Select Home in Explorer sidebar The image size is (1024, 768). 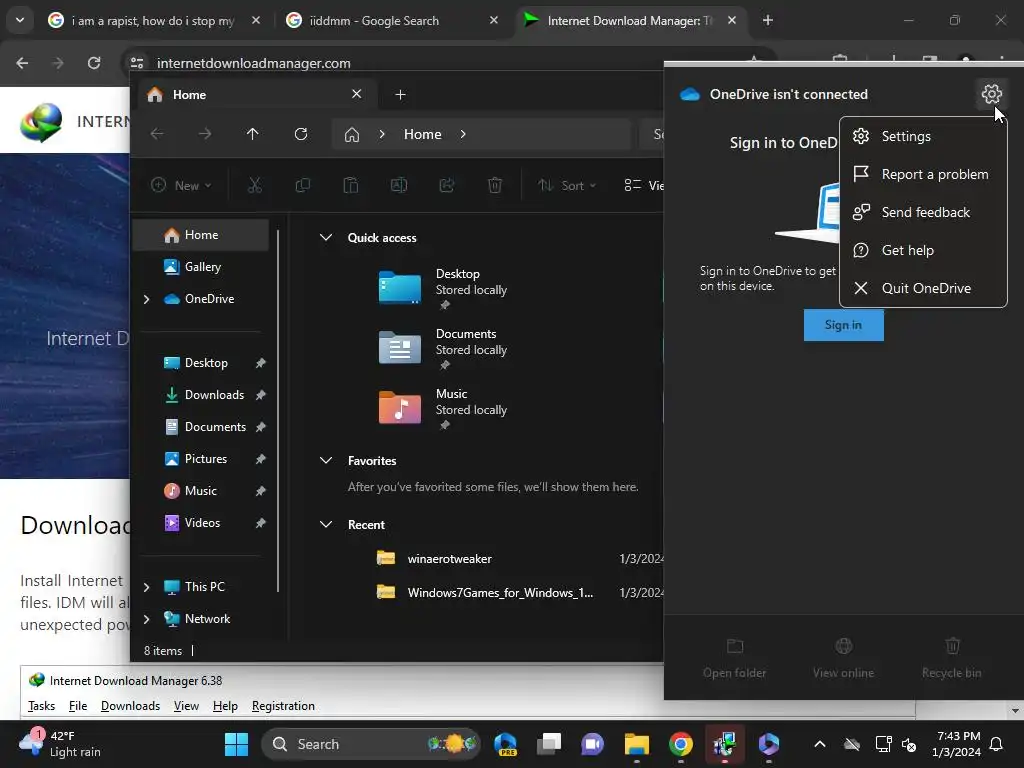pyautogui.click(x=200, y=235)
